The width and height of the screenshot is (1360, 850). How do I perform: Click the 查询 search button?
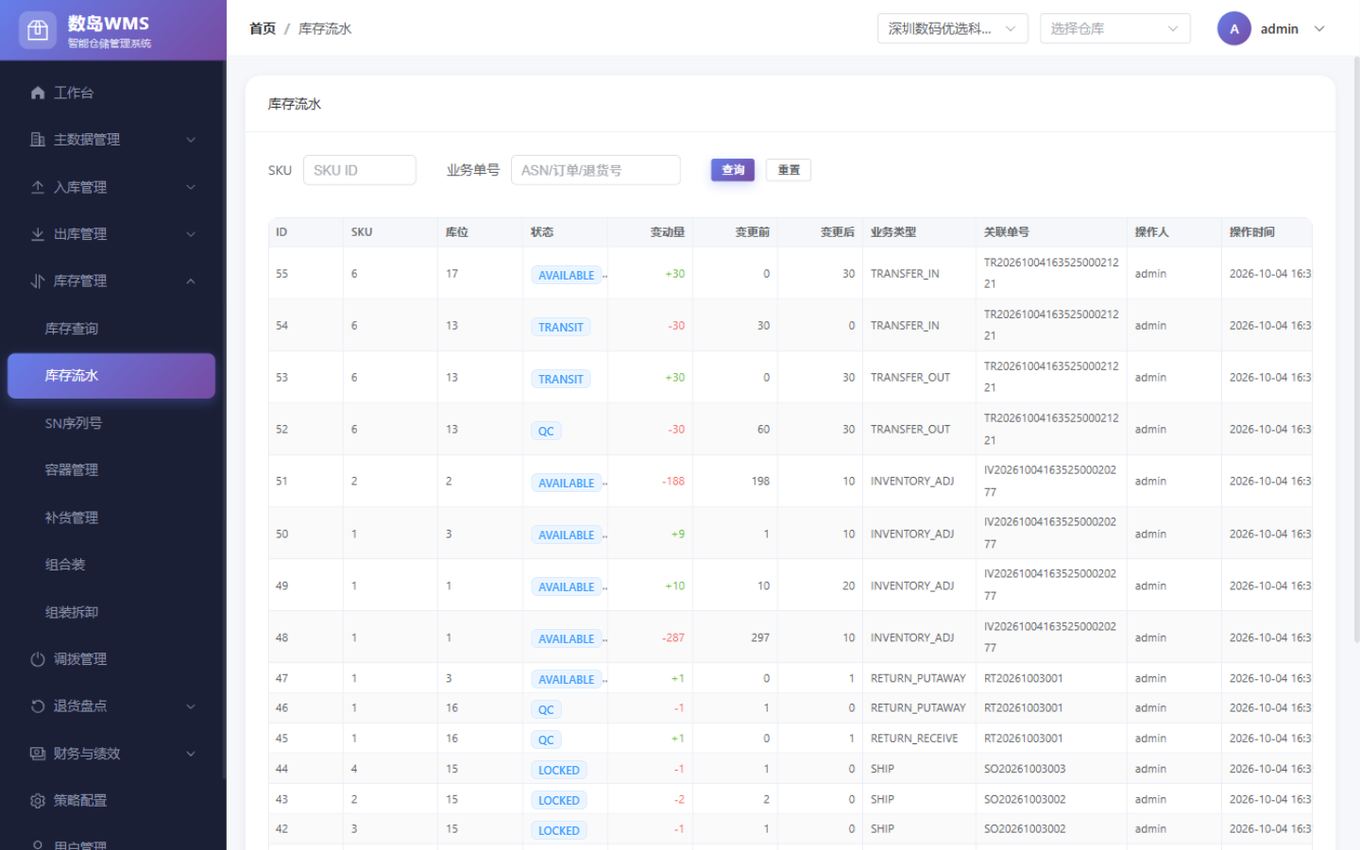733,170
